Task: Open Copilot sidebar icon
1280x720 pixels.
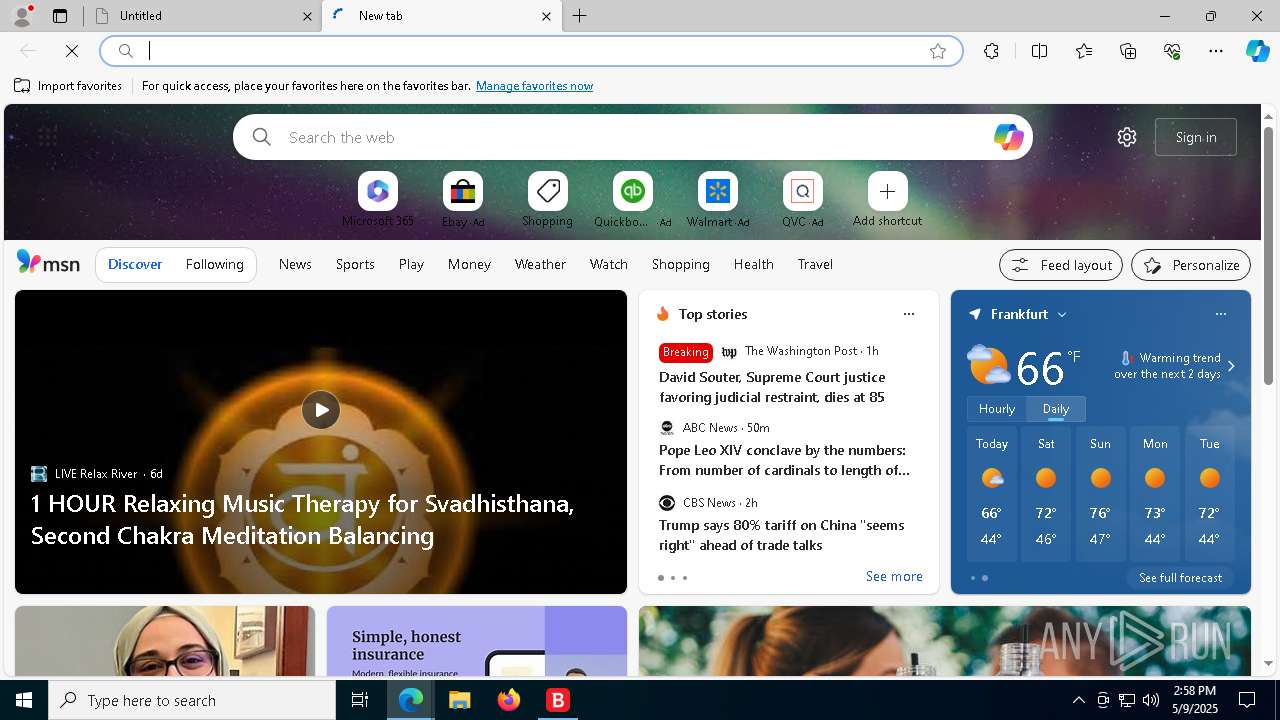Action: pos(1258,51)
